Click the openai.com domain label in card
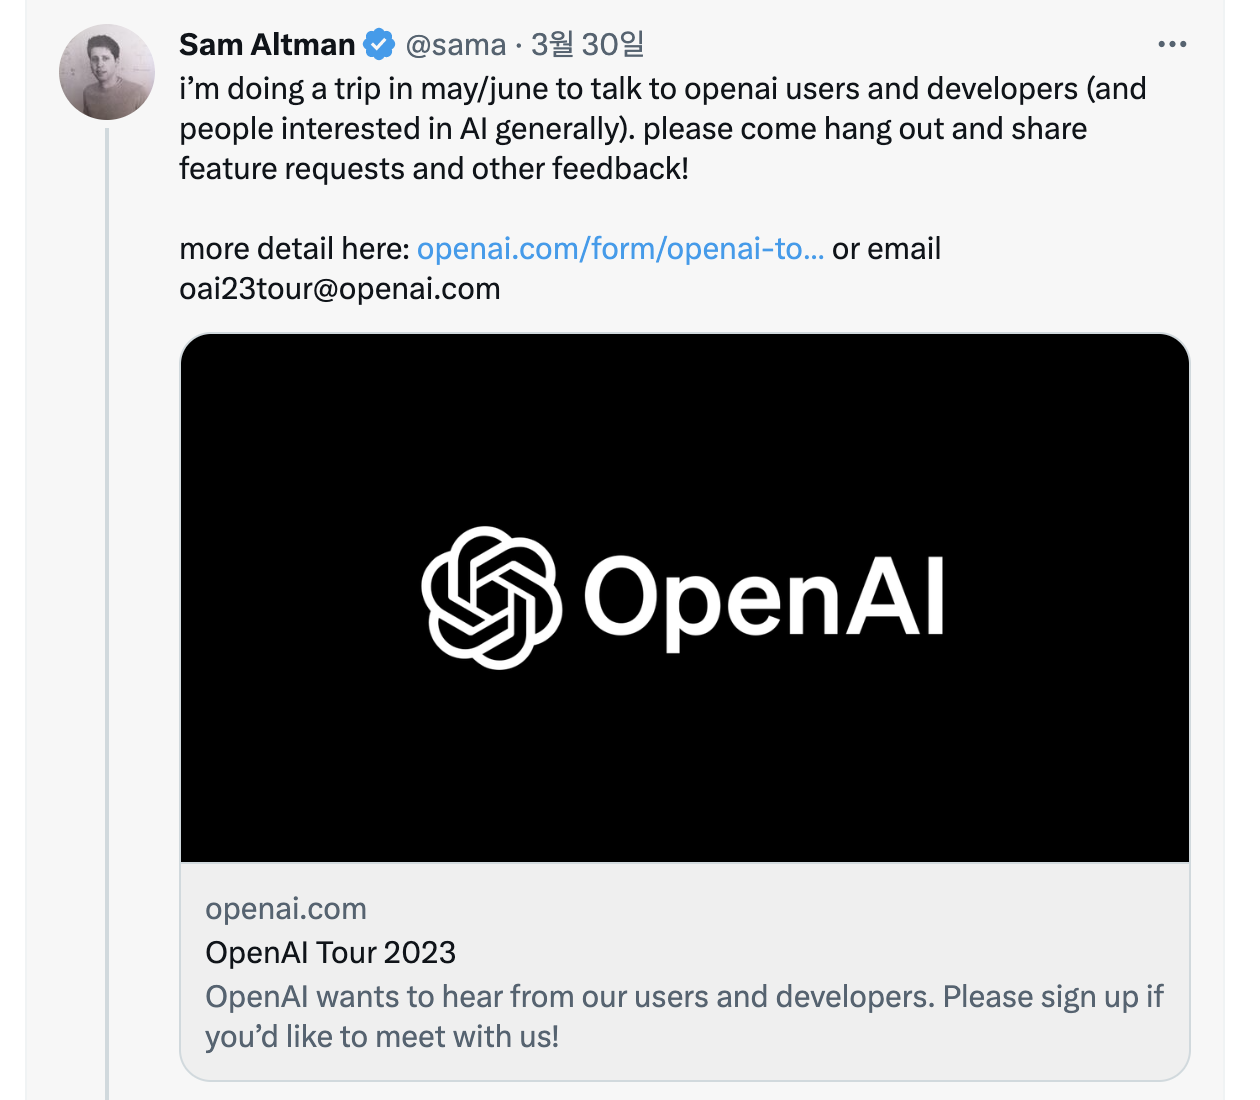Screen dimensions: 1260x1100 pyautogui.click(x=286, y=908)
